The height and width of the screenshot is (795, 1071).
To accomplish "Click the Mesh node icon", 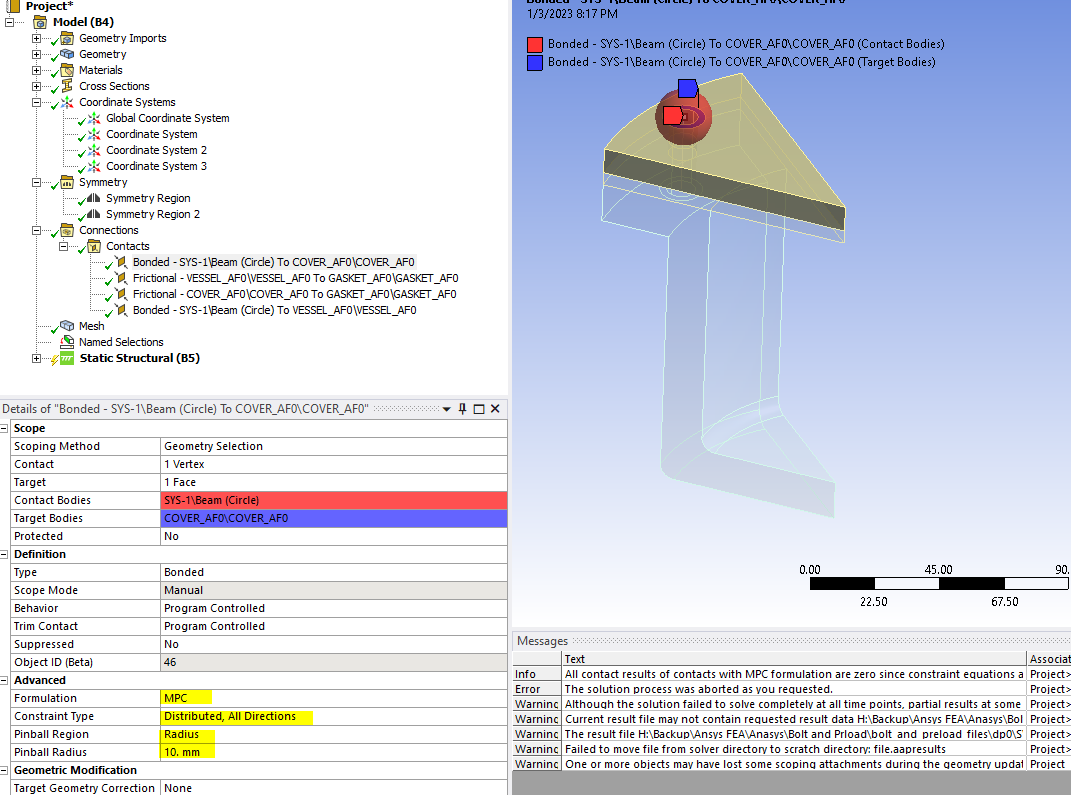I will pos(67,326).
